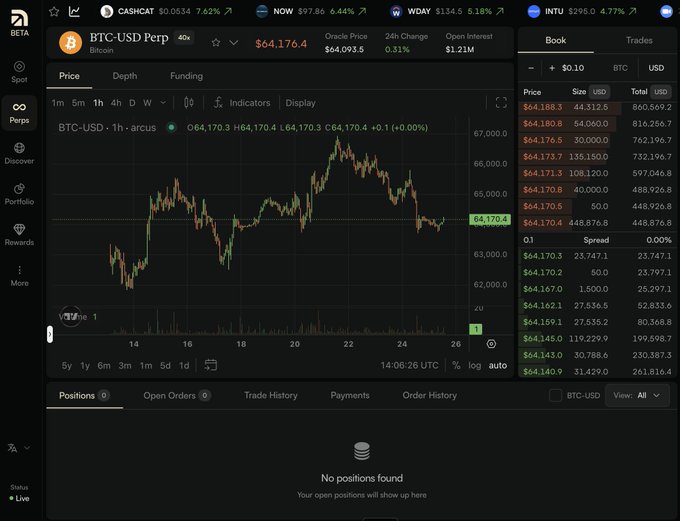Toggle percent scale on chart
This screenshot has height=521, width=680.
click(x=456, y=365)
